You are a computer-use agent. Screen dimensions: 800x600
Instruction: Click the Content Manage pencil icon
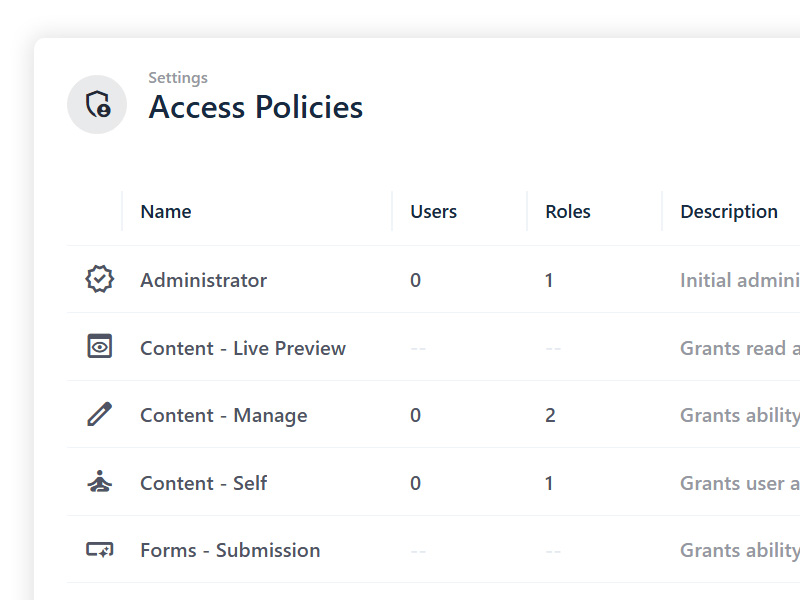(x=99, y=414)
